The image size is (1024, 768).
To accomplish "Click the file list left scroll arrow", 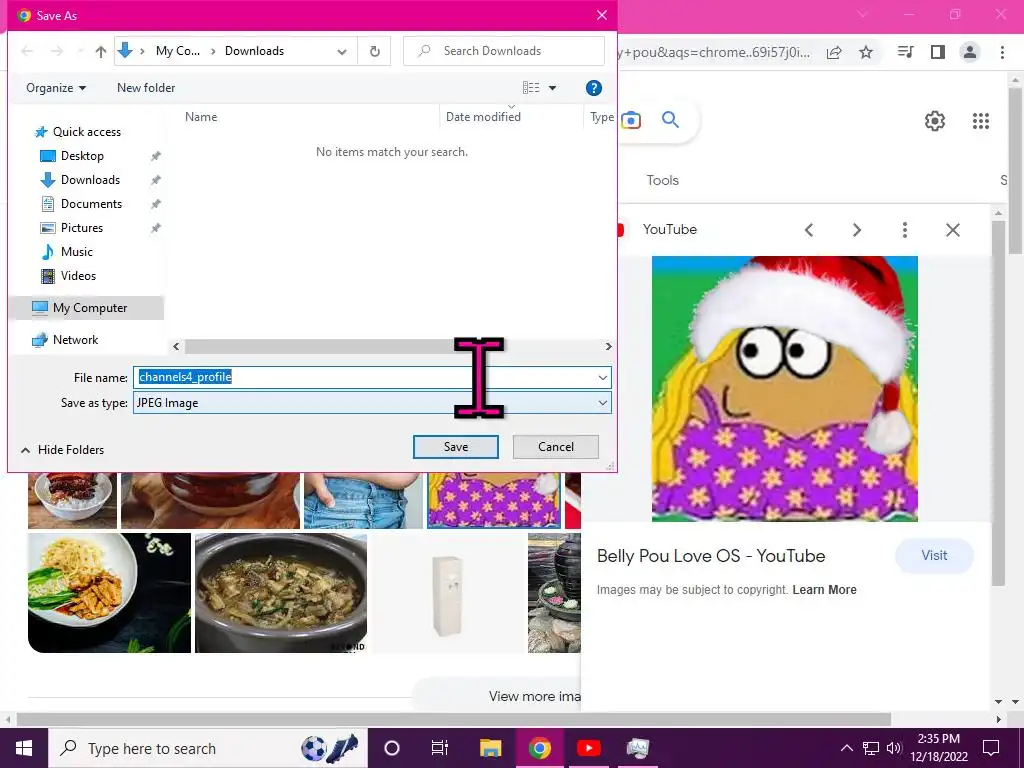I will [176, 347].
